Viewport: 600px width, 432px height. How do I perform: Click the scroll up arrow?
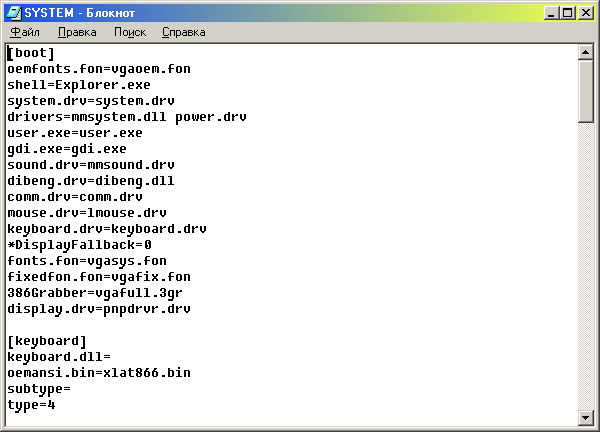[x=585, y=53]
